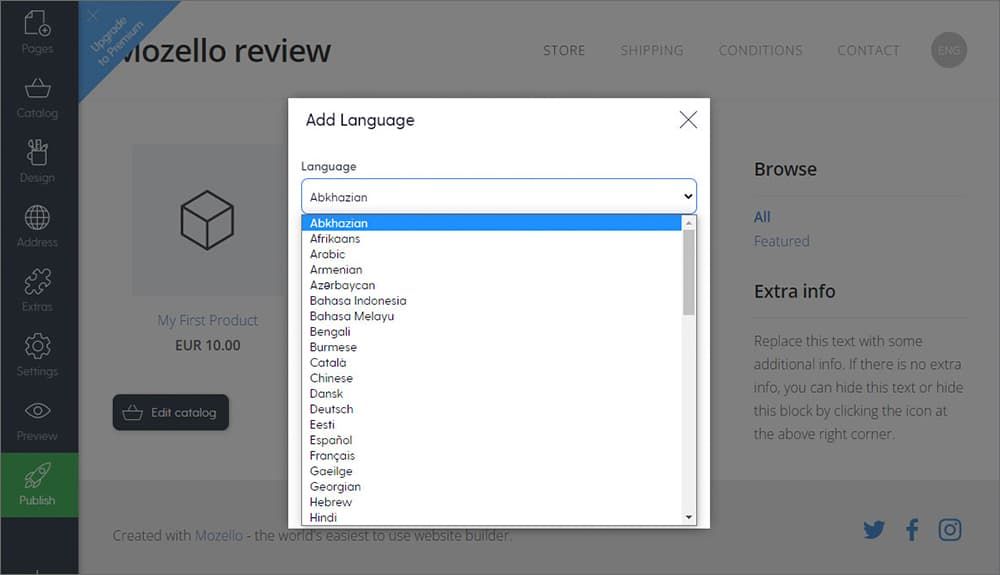Image resolution: width=1000 pixels, height=575 pixels.
Task: Select Abkhazian in the language list
Action: pos(491,223)
